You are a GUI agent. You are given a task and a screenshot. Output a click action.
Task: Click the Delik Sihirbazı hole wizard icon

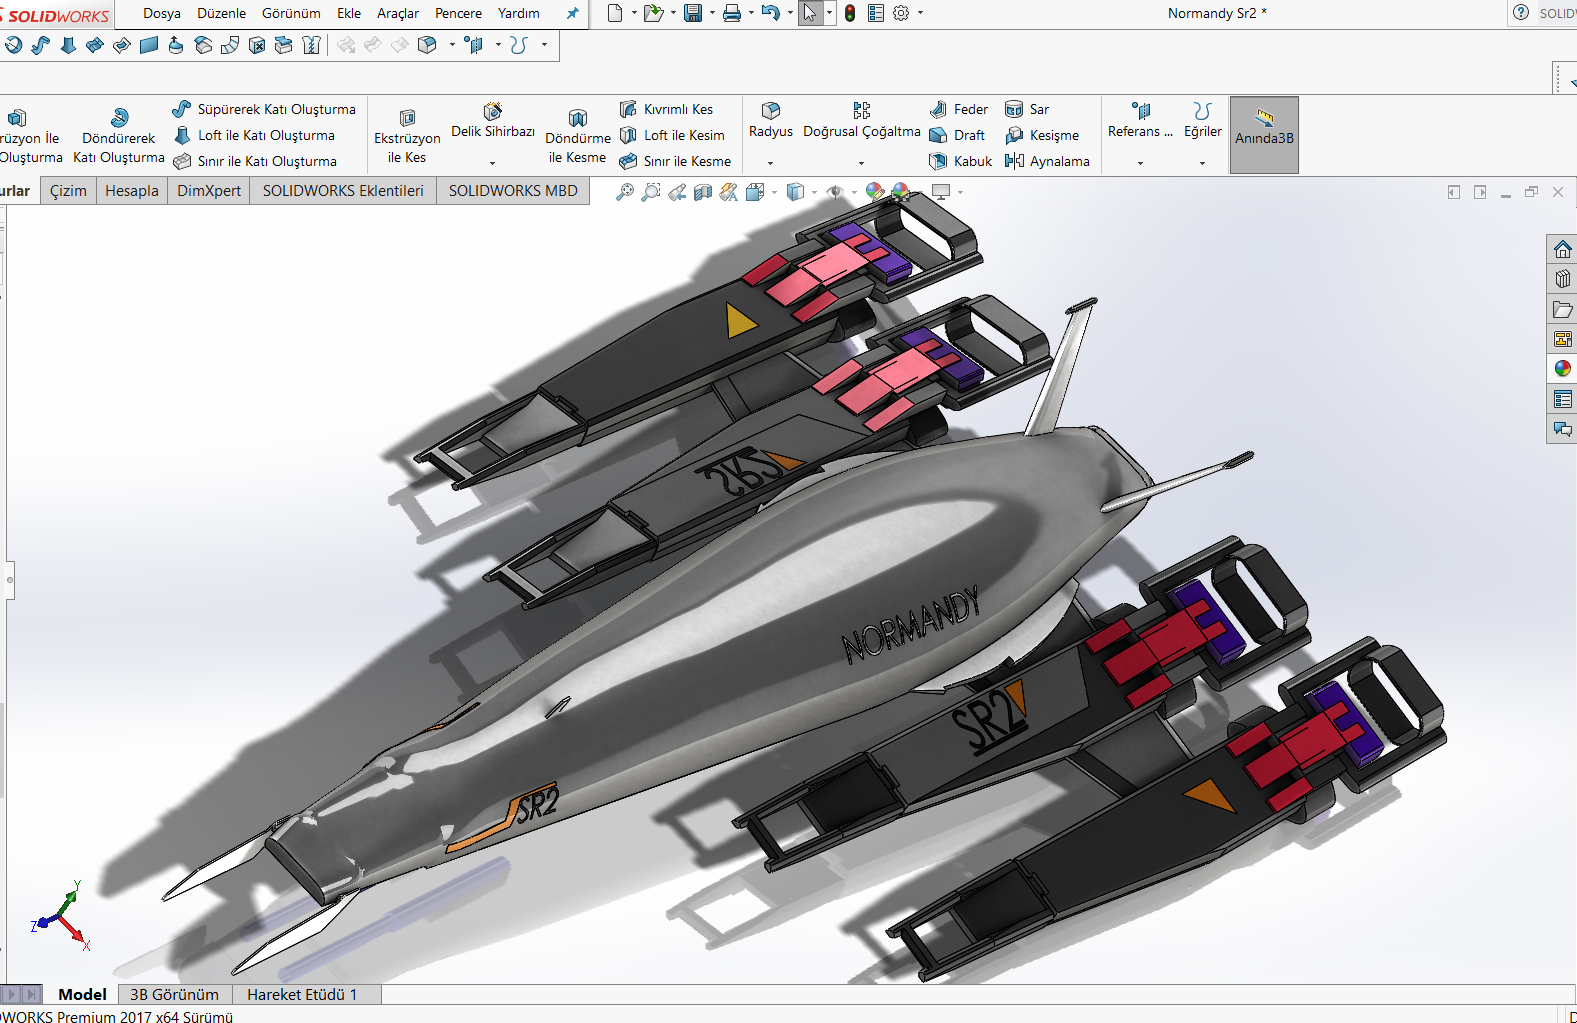[493, 112]
